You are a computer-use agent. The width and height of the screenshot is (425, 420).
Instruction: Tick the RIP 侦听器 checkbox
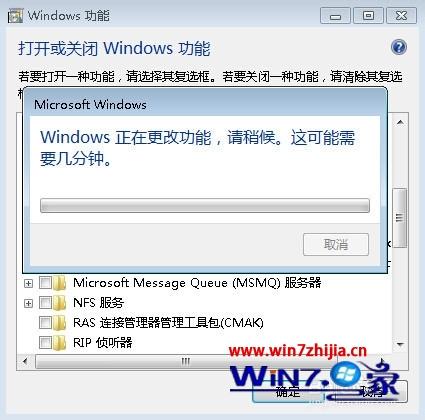point(45,342)
